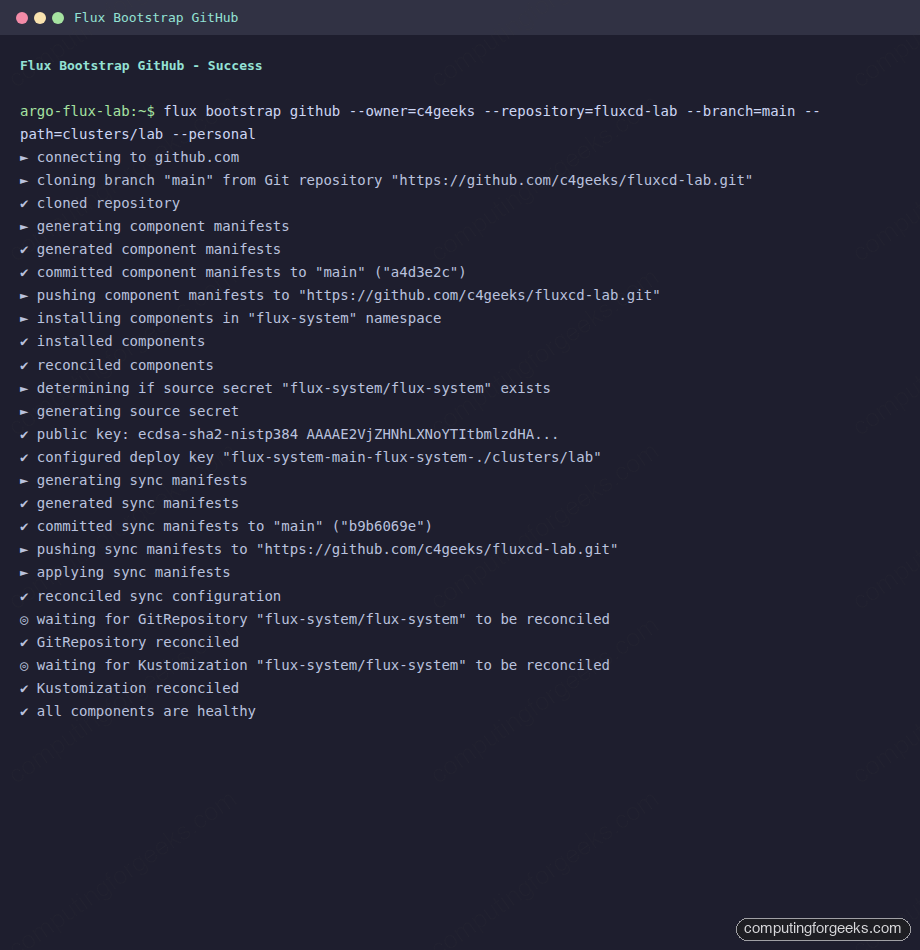Click the green maximize window dot
920x950 pixels.
[x=58, y=18]
